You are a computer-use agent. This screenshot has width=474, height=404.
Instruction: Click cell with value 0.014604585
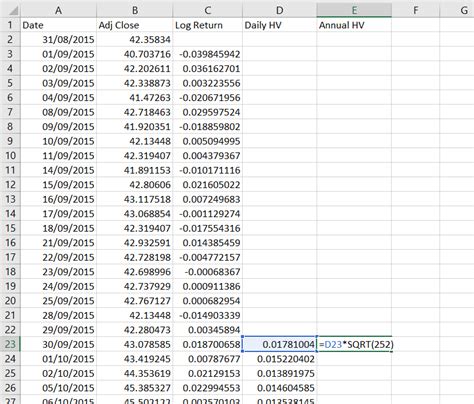(279, 387)
